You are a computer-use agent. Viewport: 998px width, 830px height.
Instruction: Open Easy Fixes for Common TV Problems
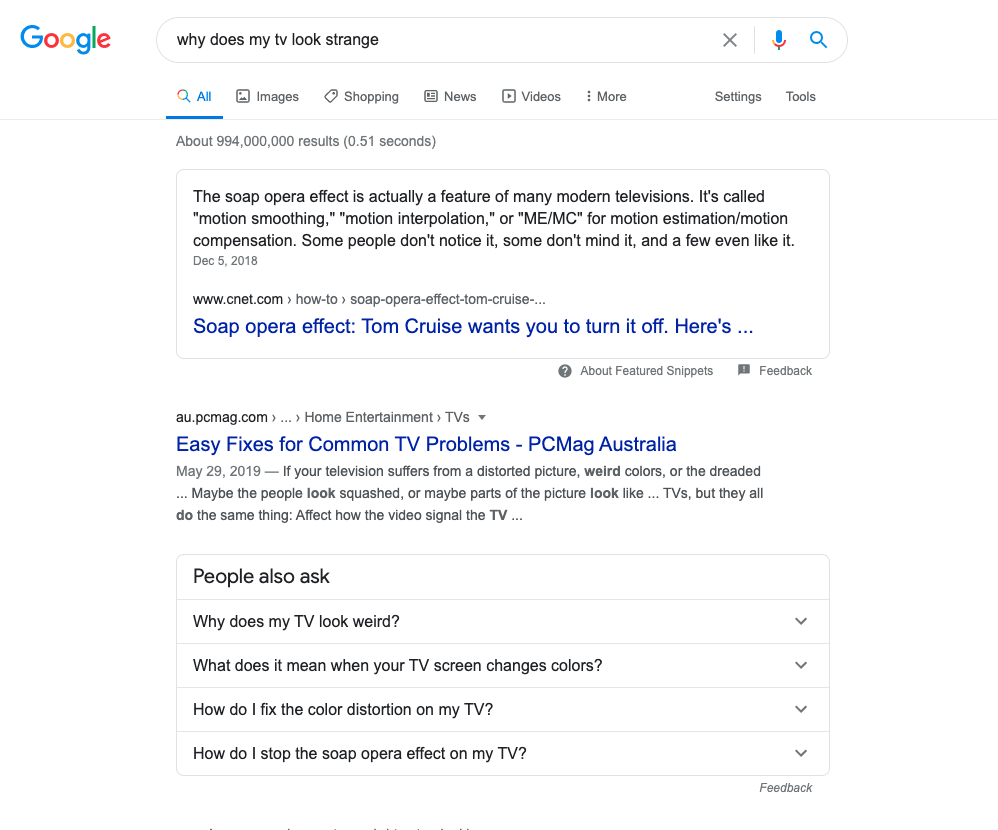click(426, 444)
